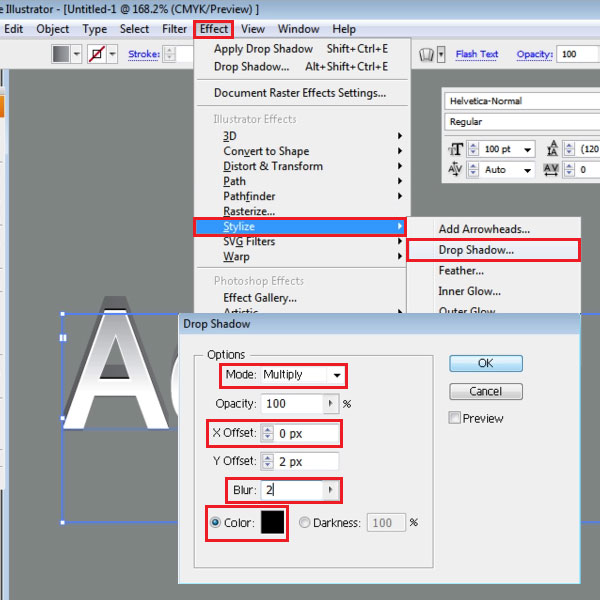
Task: Open the Help menu
Action: (x=344, y=29)
